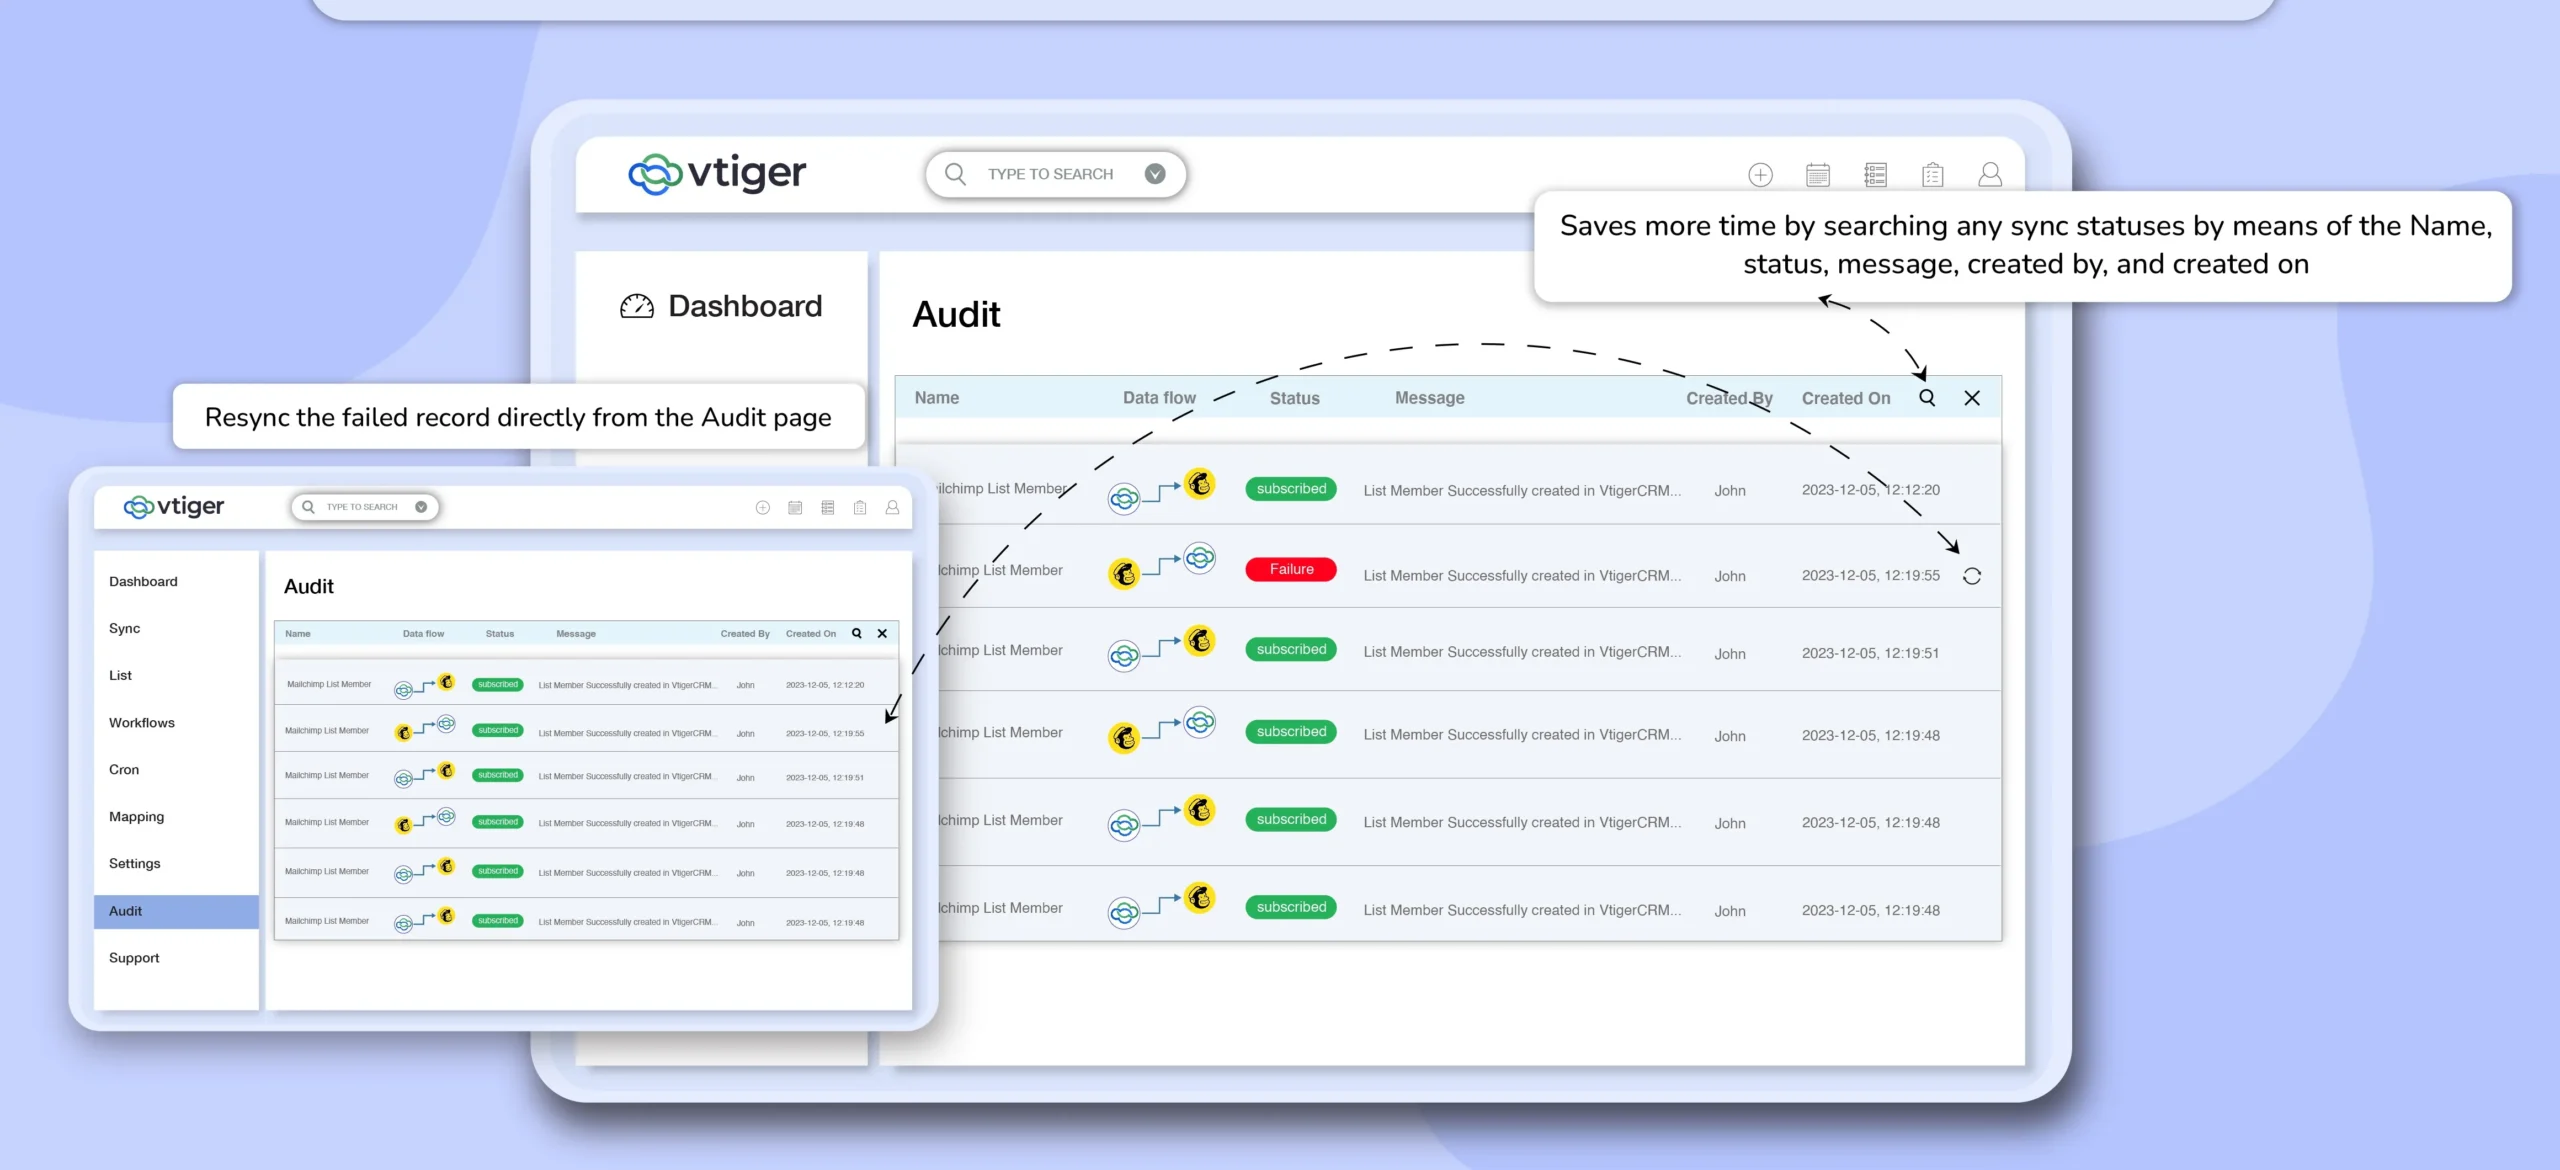Select Mapping in the small sidebar
Image resolution: width=2560 pixels, height=1170 pixels.
[x=137, y=816]
